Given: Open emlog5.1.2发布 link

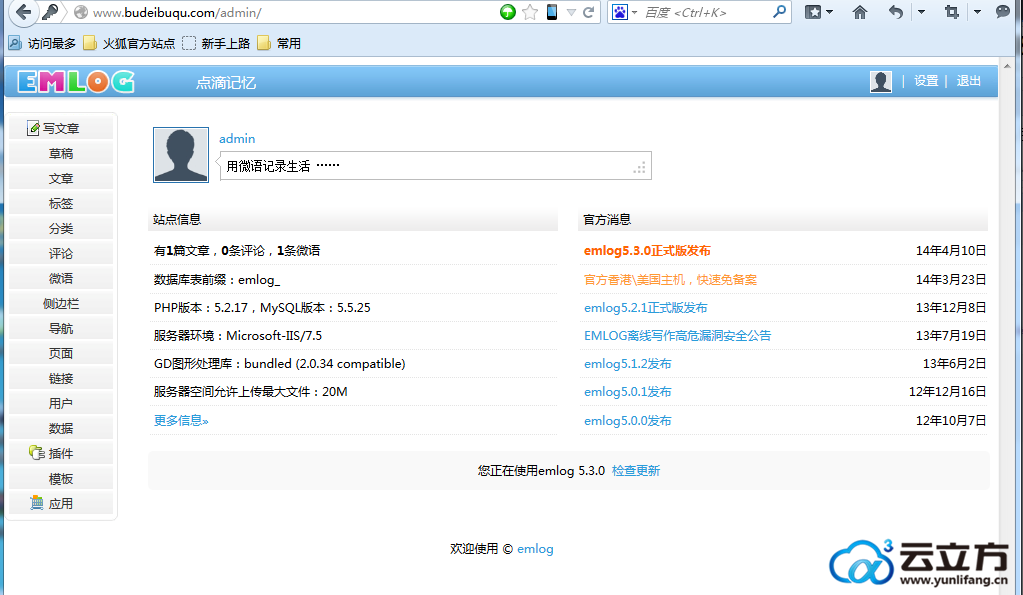Looking at the screenshot, I should tap(628, 363).
